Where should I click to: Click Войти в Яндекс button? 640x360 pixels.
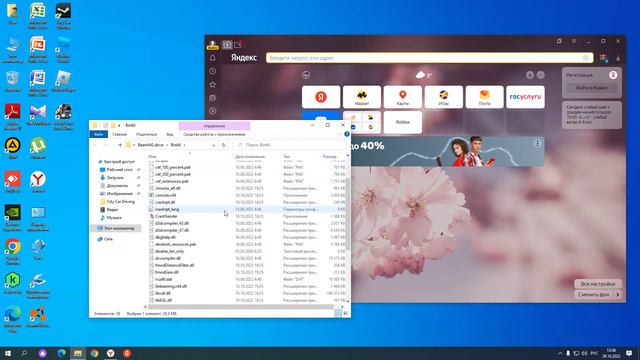click(x=591, y=88)
